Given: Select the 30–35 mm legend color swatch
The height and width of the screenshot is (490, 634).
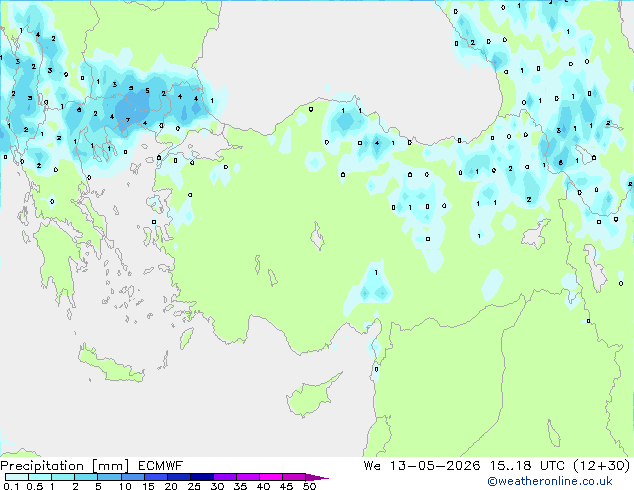Looking at the screenshot, I should click(x=224, y=477).
